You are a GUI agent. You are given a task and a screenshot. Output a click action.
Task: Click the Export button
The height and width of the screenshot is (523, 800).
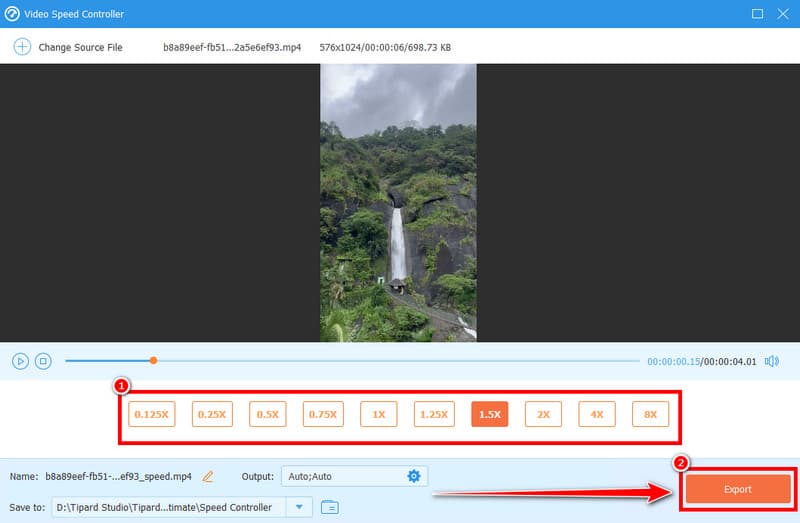pos(737,489)
